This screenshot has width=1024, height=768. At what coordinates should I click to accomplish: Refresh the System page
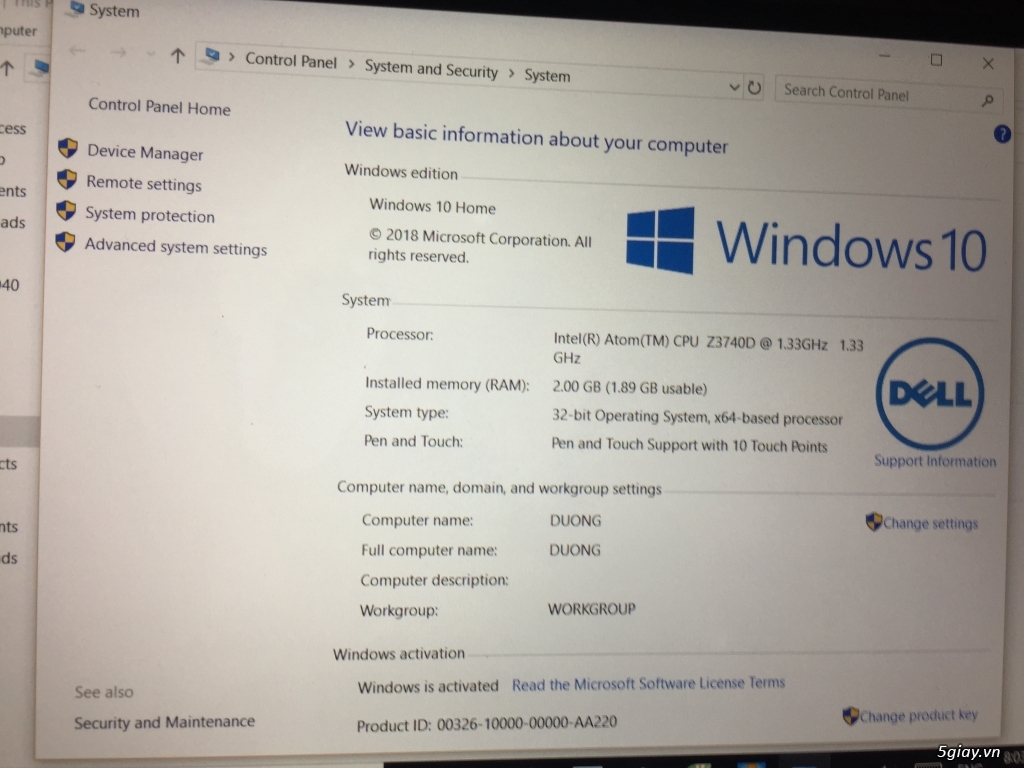pyautogui.click(x=754, y=87)
